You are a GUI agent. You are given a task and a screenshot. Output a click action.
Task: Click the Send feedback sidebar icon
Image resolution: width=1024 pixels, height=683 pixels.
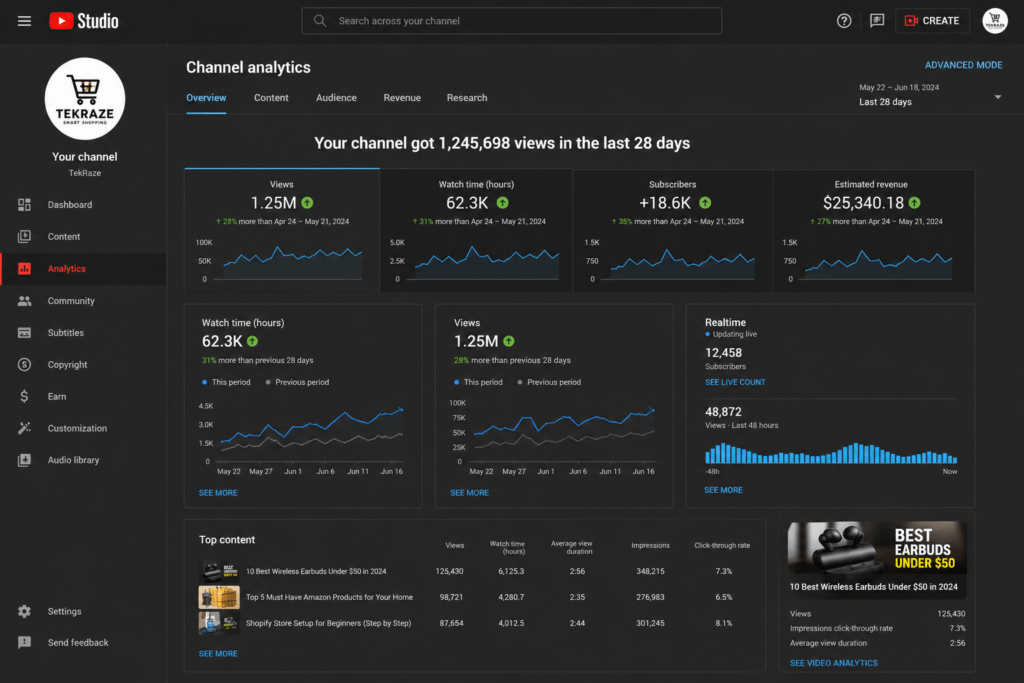24,643
